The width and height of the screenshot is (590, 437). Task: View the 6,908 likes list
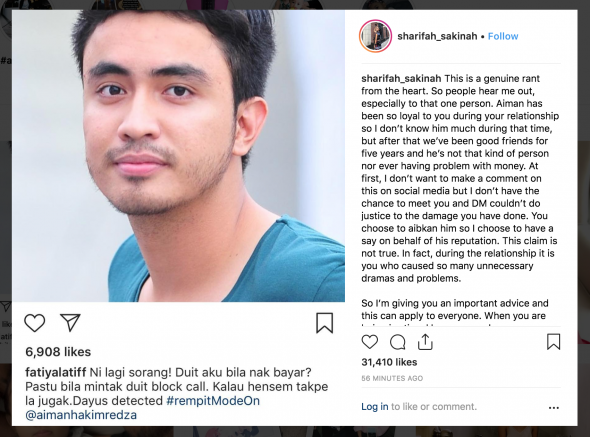[58, 352]
